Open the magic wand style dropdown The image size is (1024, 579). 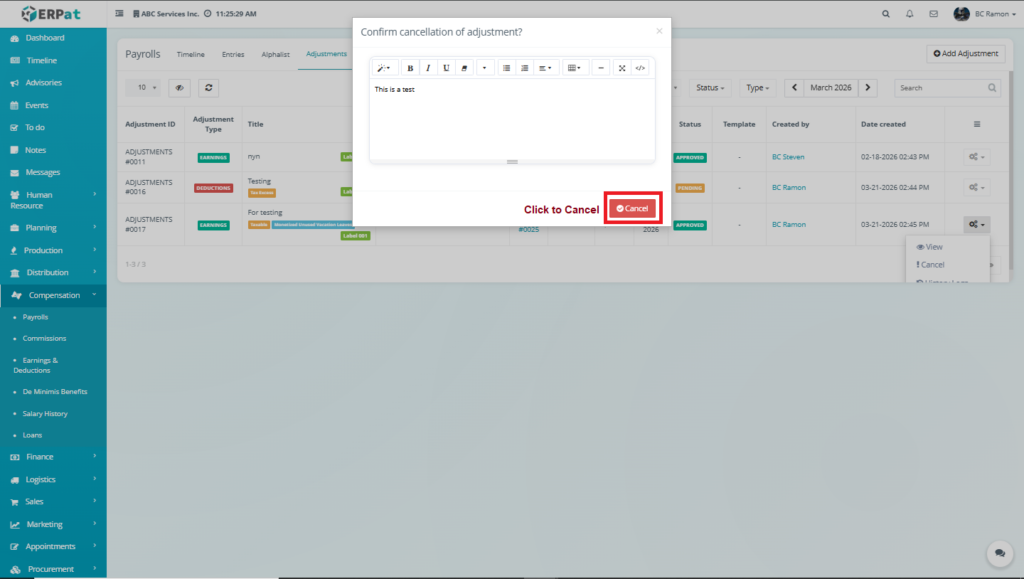click(384, 68)
